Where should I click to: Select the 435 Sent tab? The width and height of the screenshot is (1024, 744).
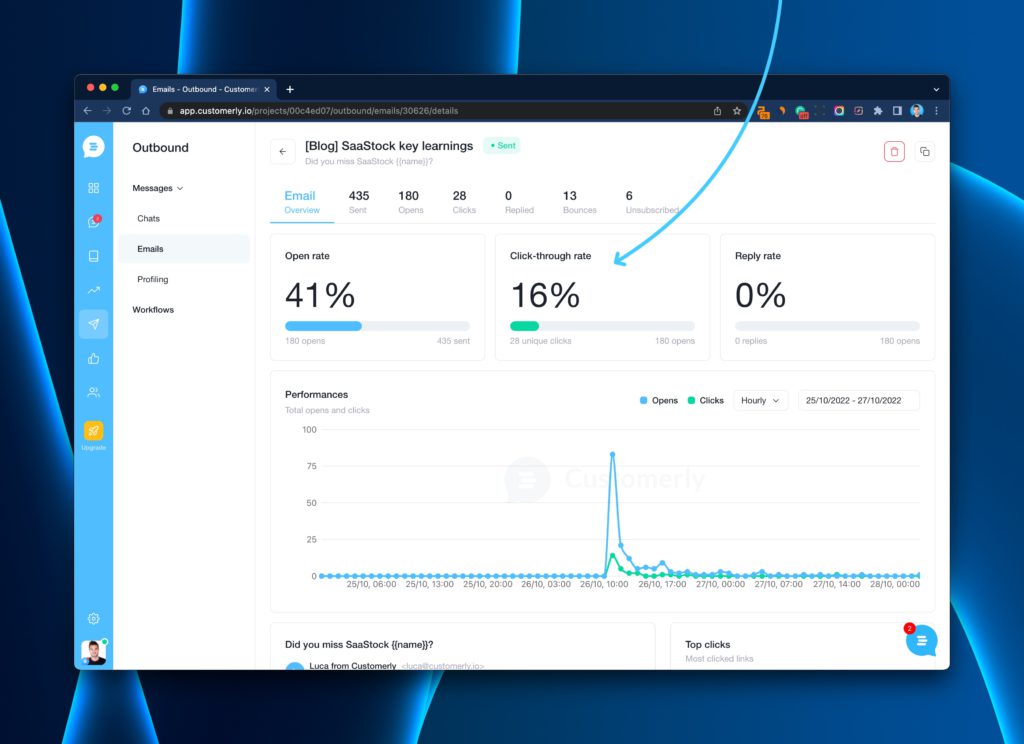tap(359, 202)
